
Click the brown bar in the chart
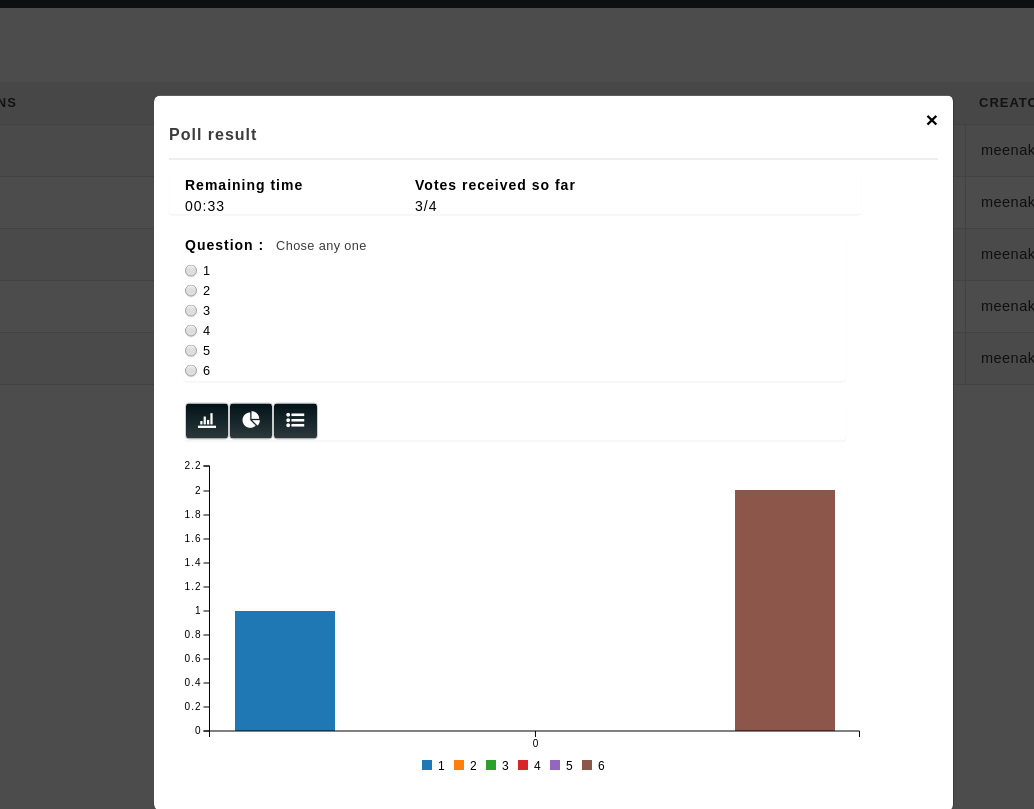tap(785, 611)
